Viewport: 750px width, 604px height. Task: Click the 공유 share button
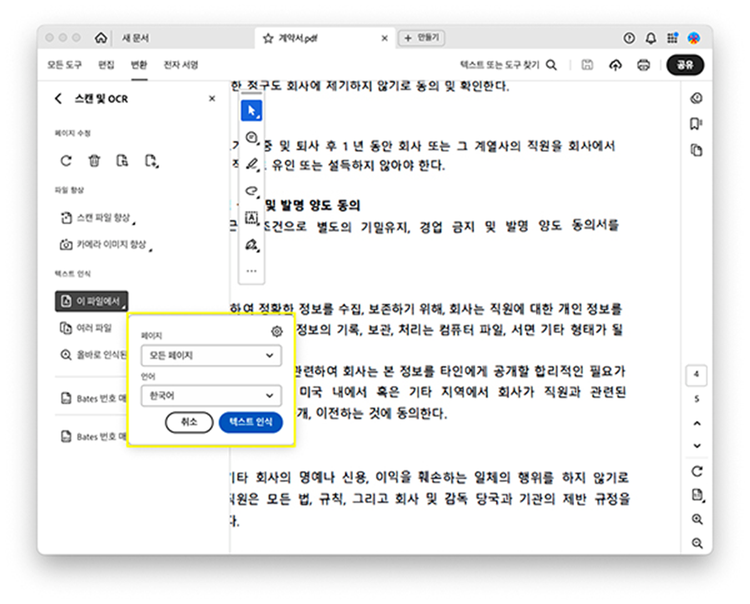point(685,65)
